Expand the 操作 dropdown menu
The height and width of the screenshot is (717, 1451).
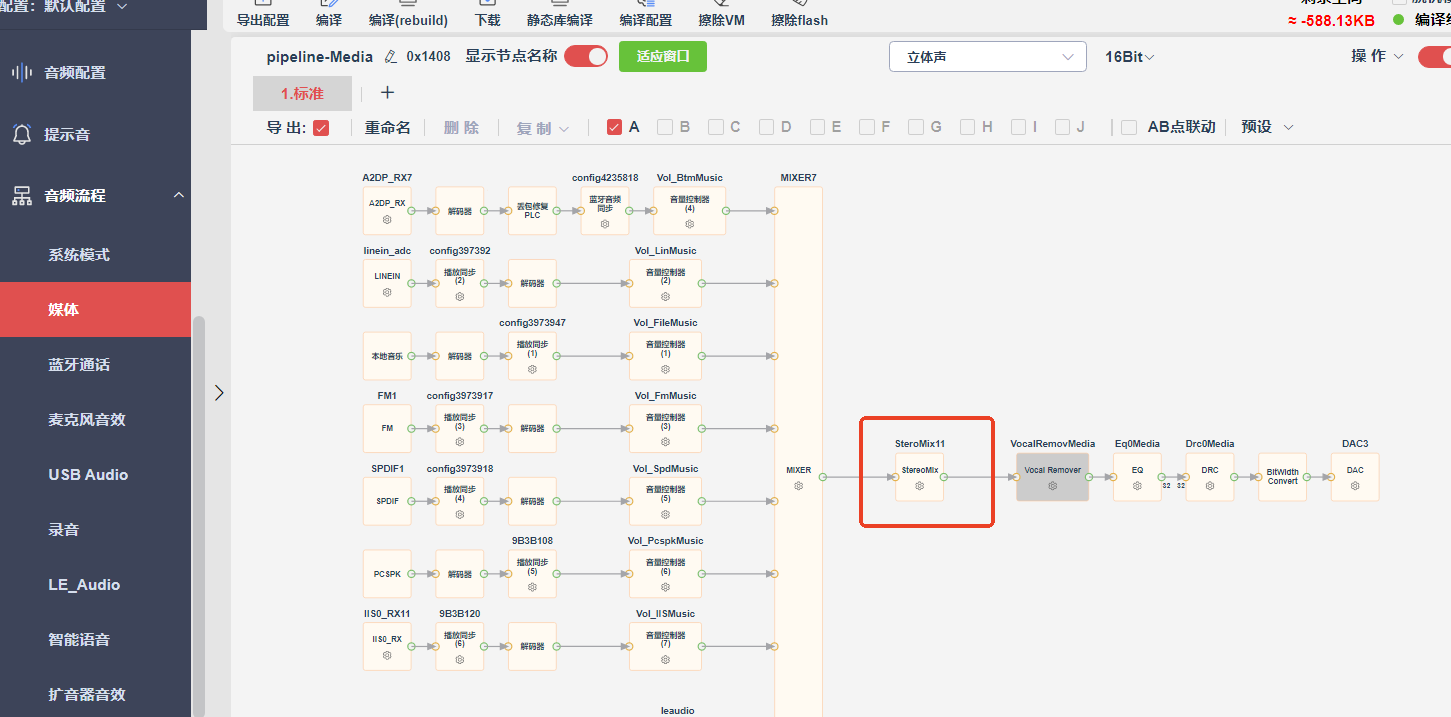(x=1377, y=56)
